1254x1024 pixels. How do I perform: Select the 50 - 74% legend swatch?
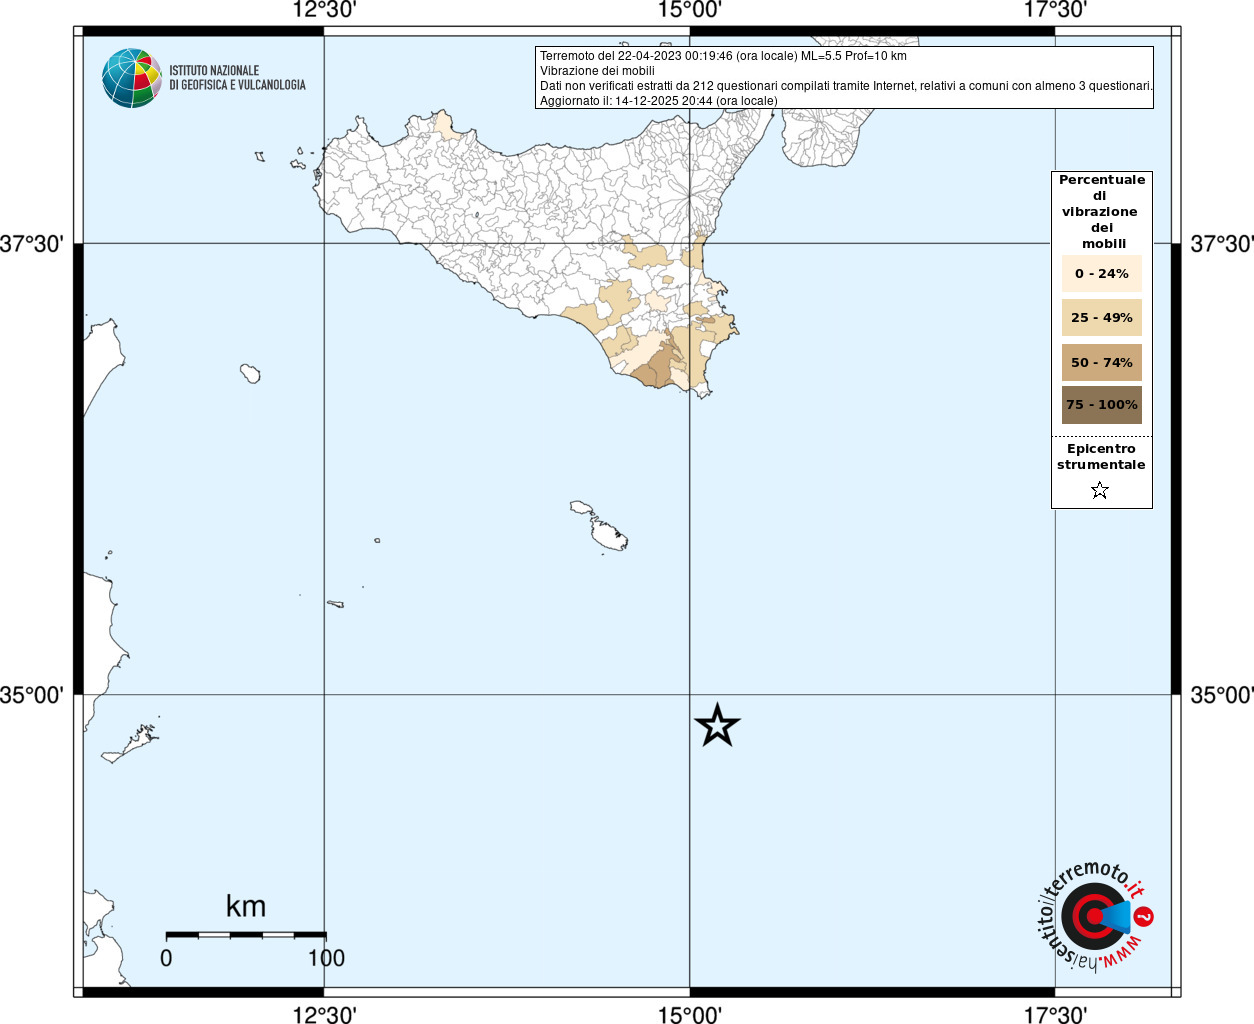pyautogui.click(x=1102, y=362)
